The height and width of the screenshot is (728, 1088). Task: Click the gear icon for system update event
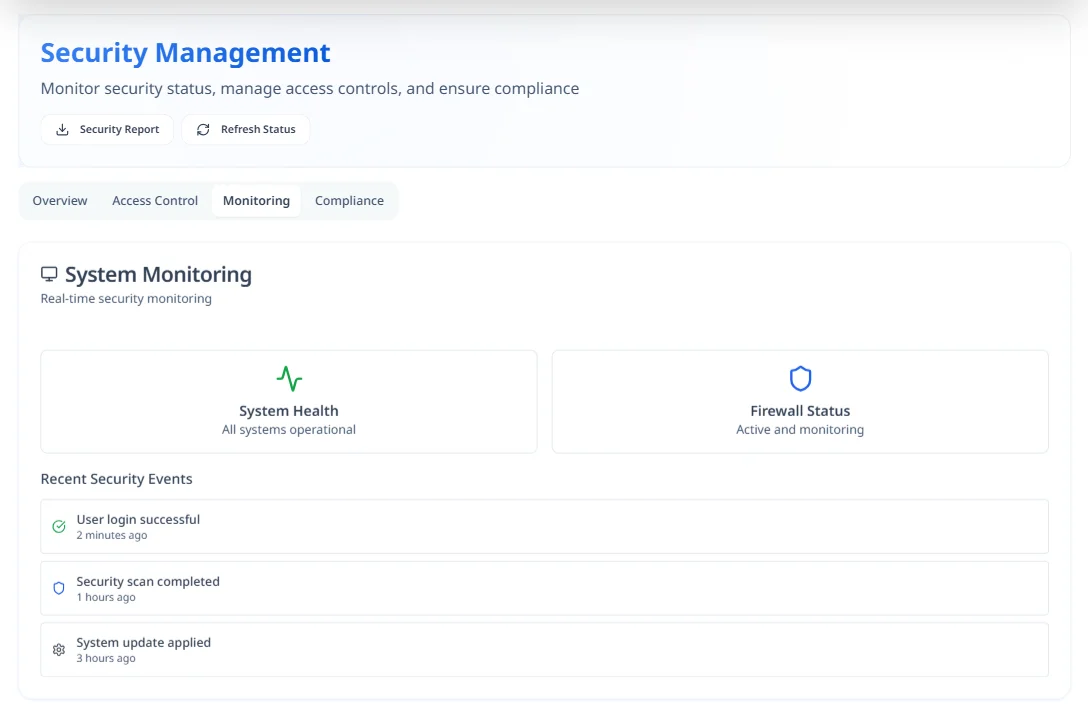[x=59, y=650]
